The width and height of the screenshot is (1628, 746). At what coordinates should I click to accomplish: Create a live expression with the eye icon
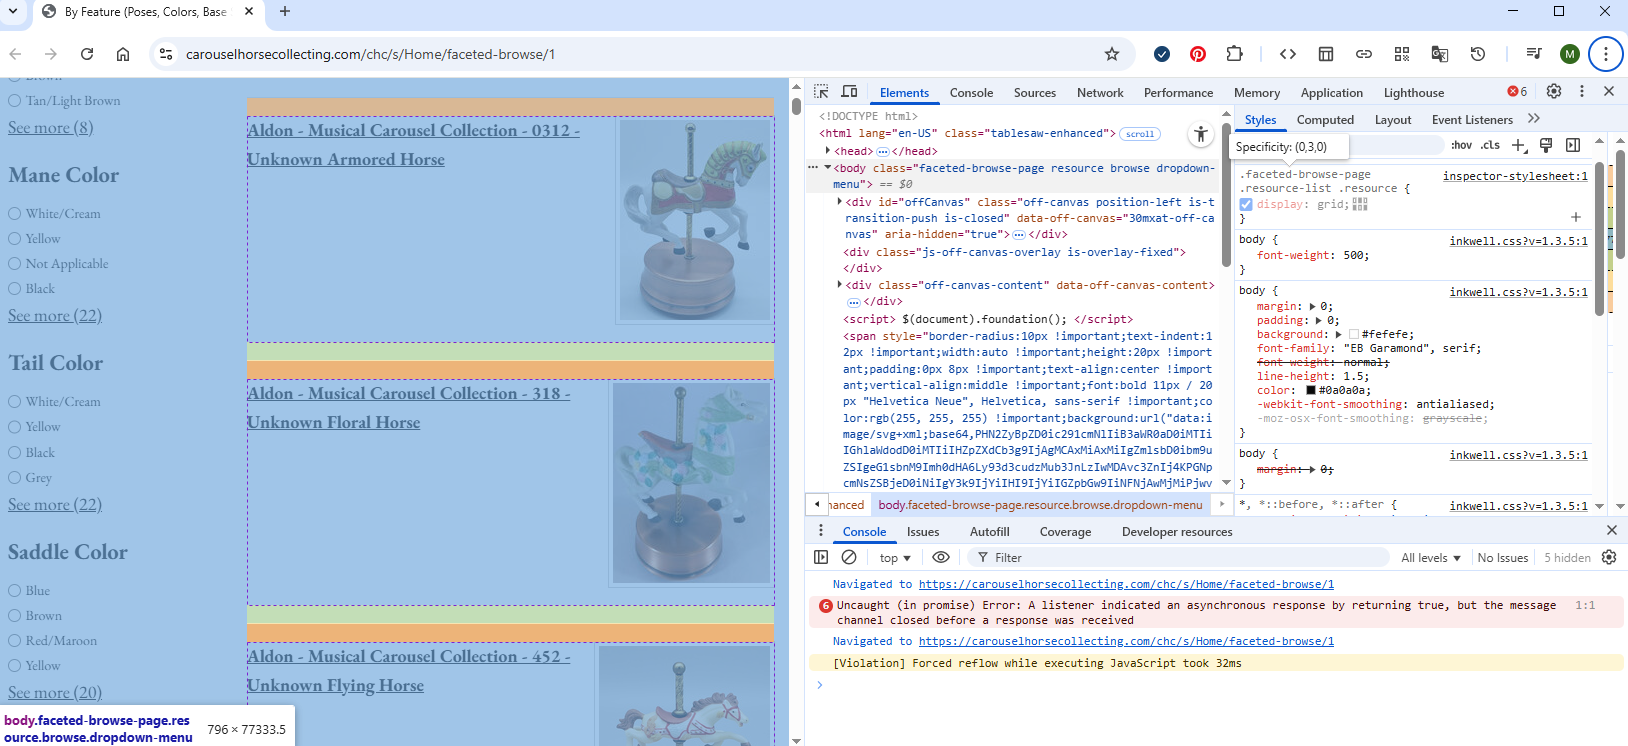tap(941, 557)
